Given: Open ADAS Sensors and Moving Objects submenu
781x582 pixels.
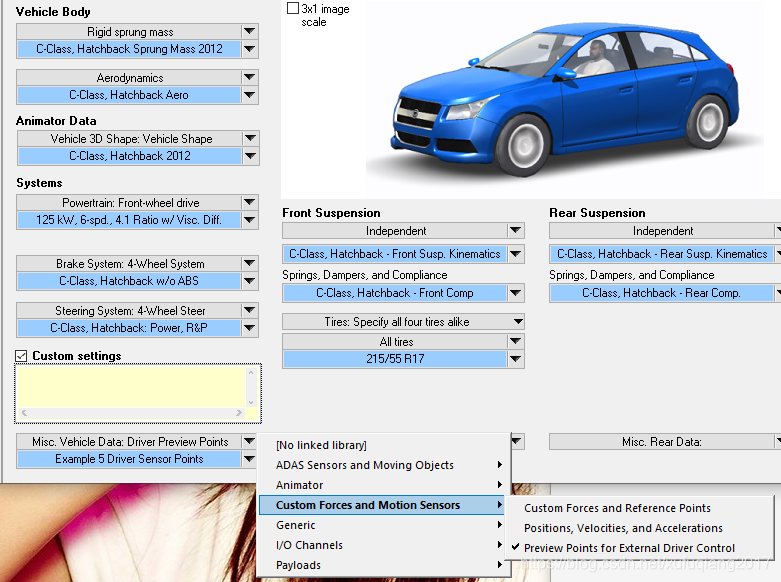Looking at the screenshot, I should click(x=384, y=465).
